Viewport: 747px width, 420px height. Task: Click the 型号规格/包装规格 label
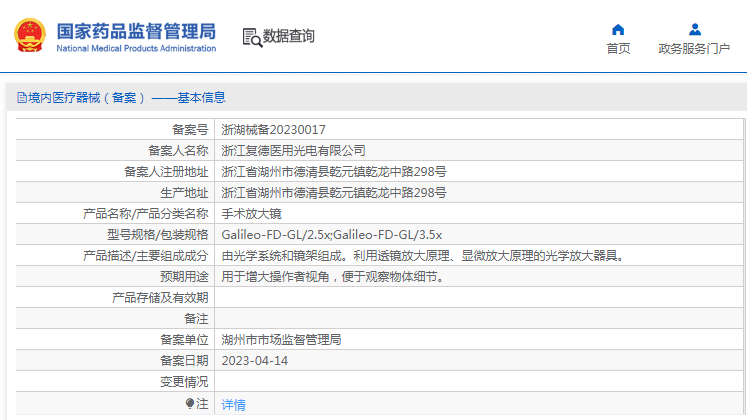click(x=158, y=235)
